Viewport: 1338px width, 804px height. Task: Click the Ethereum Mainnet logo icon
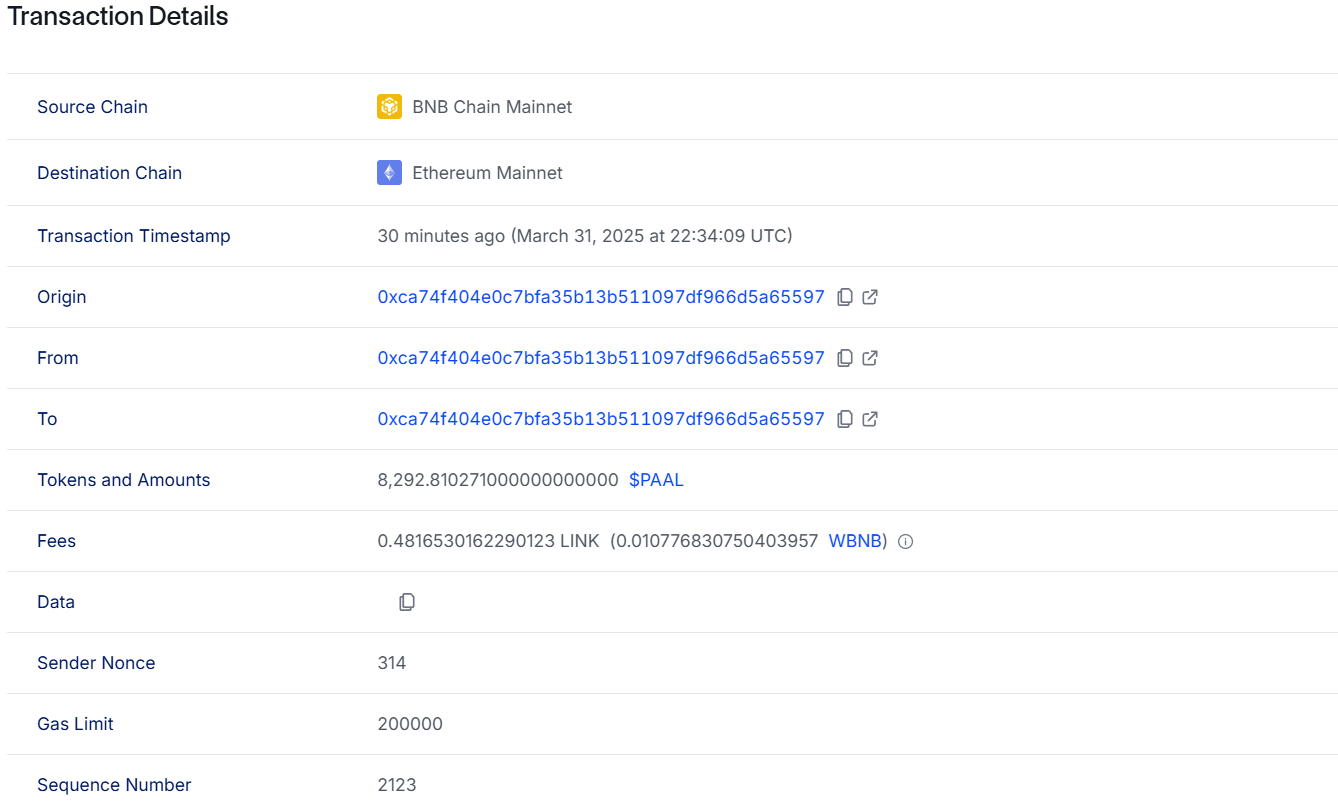point(389,173)
